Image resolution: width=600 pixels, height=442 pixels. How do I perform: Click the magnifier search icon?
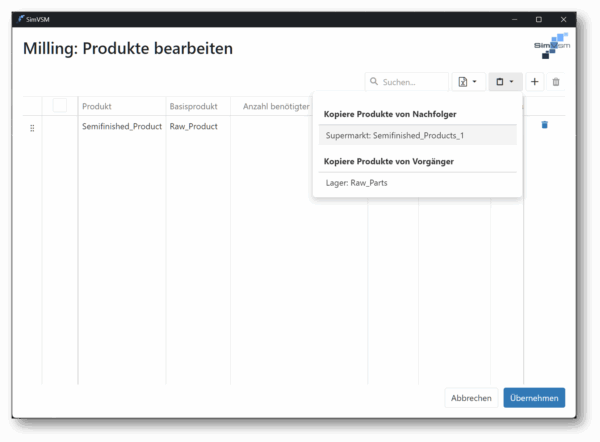pyautogui.click(x=374, y=82)
